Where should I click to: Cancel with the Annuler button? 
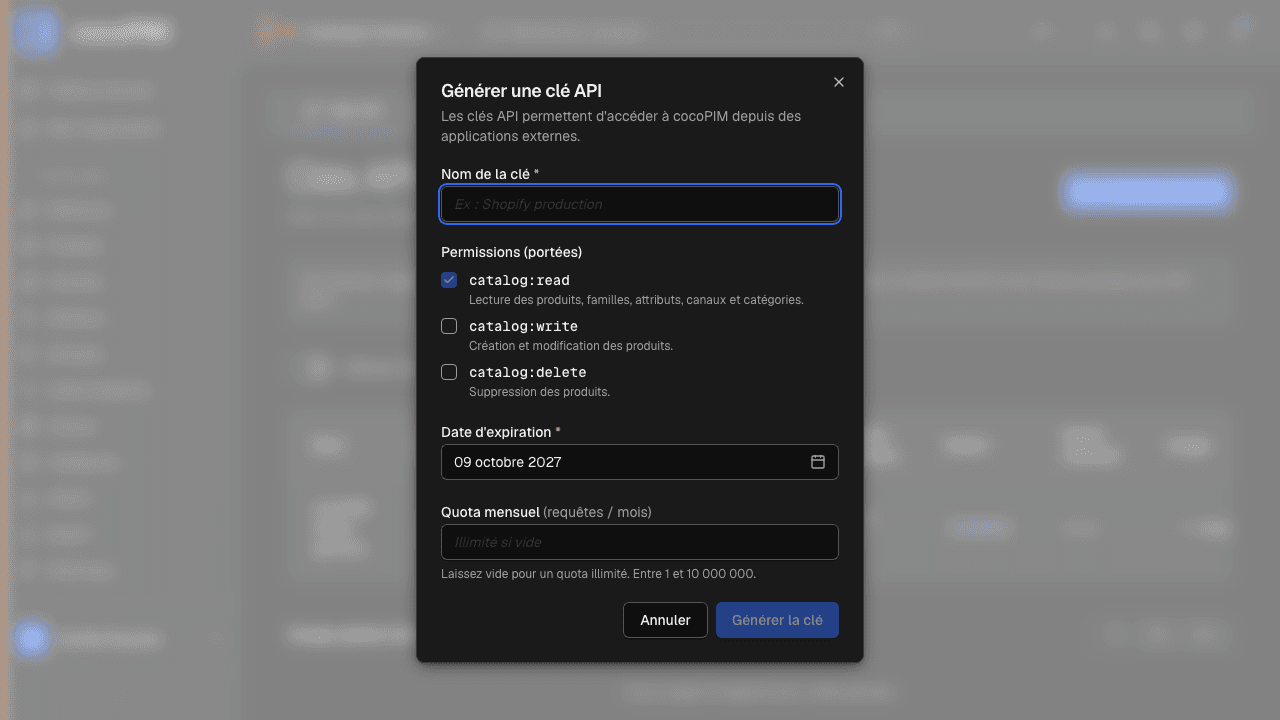pyautogui.click(x=665, y=620)
